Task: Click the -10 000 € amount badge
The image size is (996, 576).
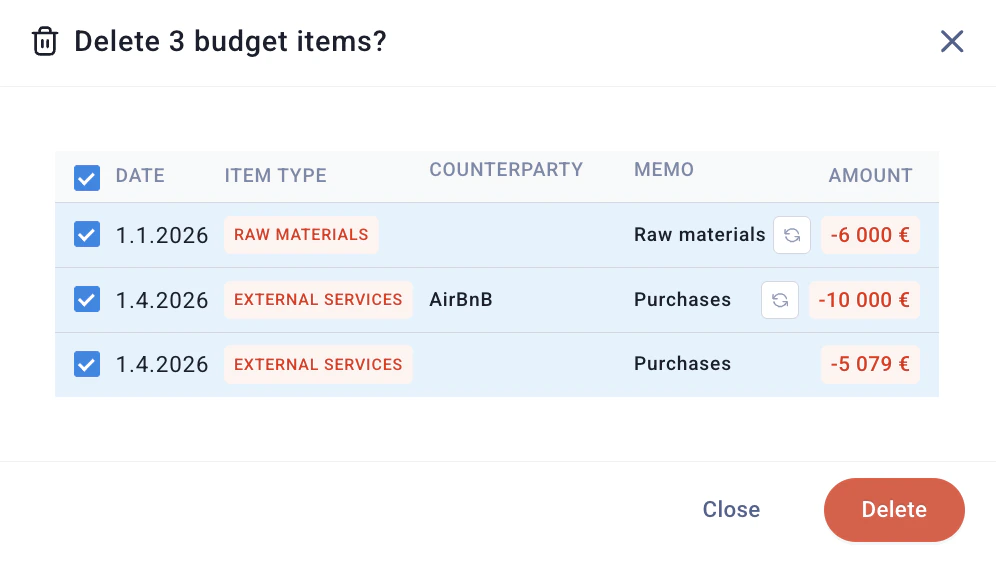Action: 864,300
